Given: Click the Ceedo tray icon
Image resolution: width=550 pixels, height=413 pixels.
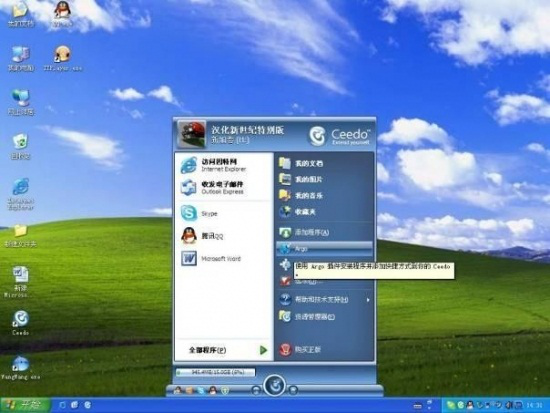Looking at the screenshot, I should tap(461, 406).
